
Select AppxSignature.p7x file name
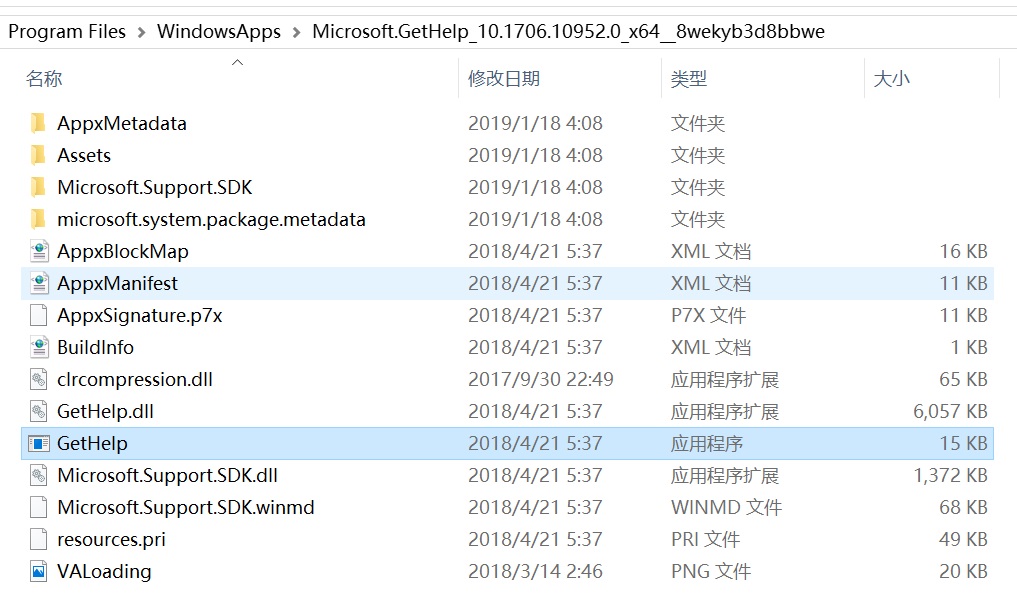click(140, 315)
